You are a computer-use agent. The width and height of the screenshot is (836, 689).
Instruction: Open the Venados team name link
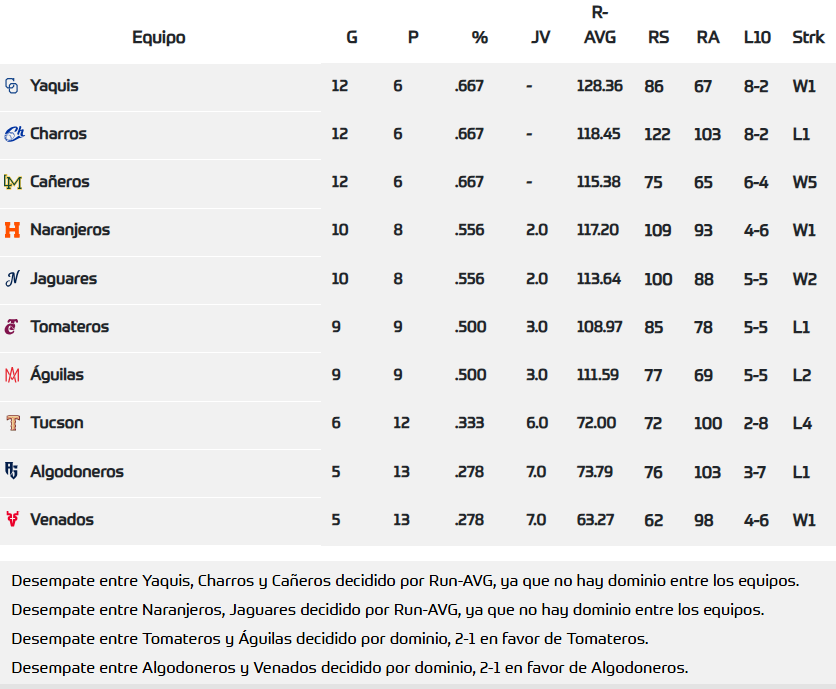click(62, 520)
